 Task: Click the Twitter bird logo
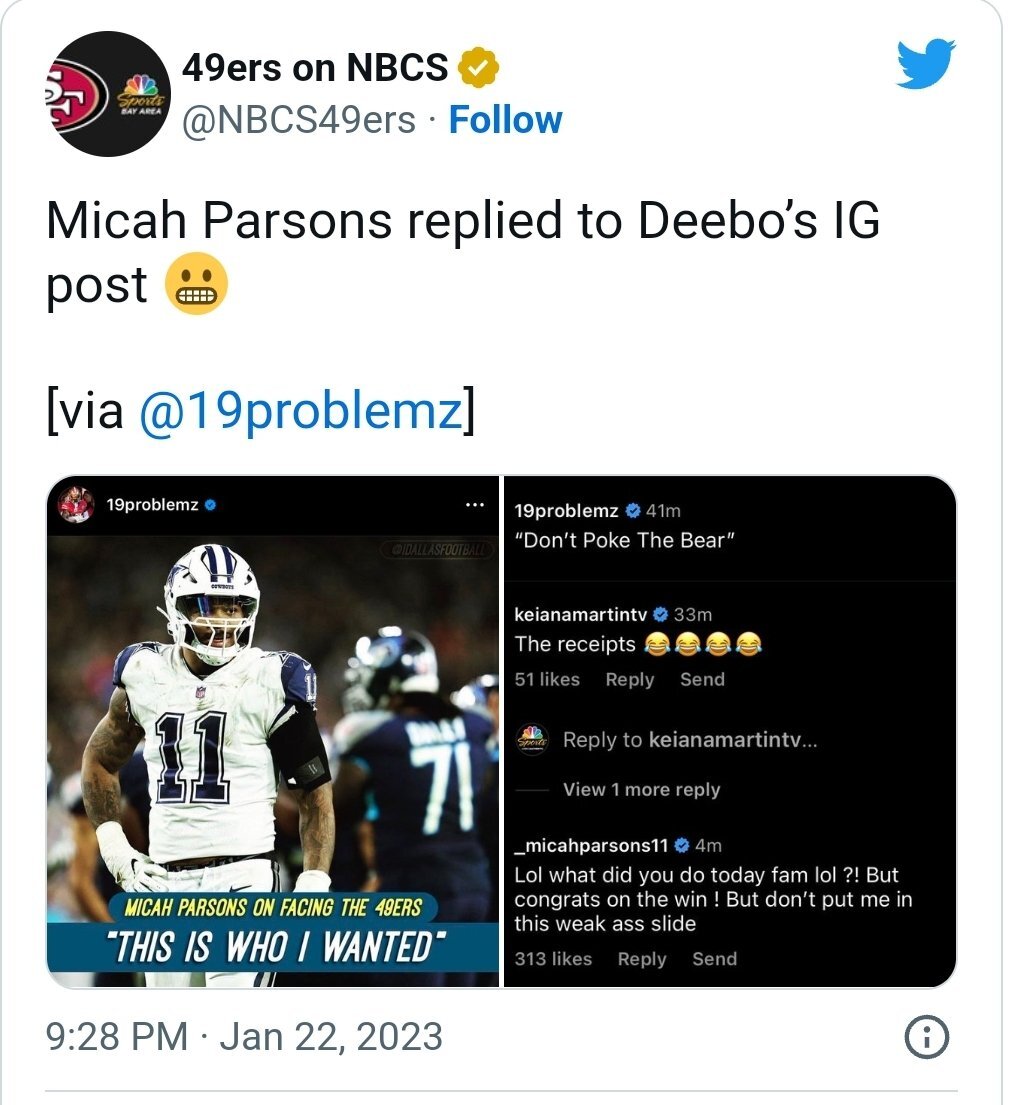click(x=925, y=64)
